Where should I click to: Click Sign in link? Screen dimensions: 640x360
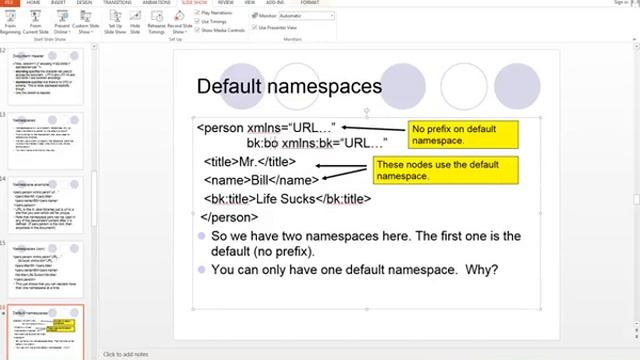621,2
